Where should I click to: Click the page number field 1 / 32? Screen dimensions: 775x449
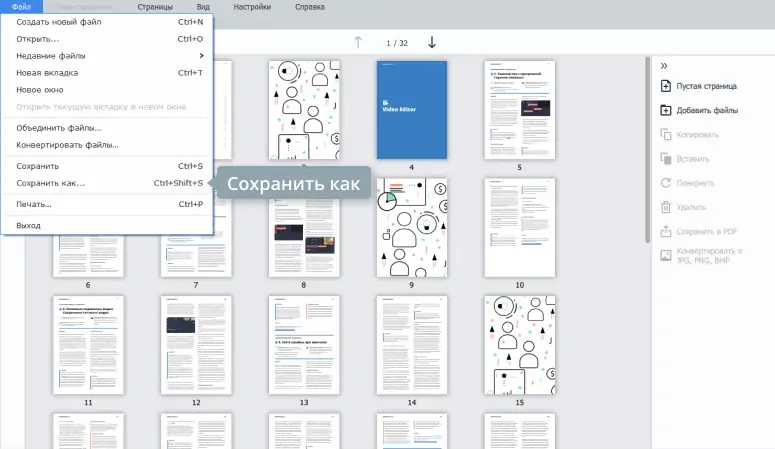coord(397,43)
